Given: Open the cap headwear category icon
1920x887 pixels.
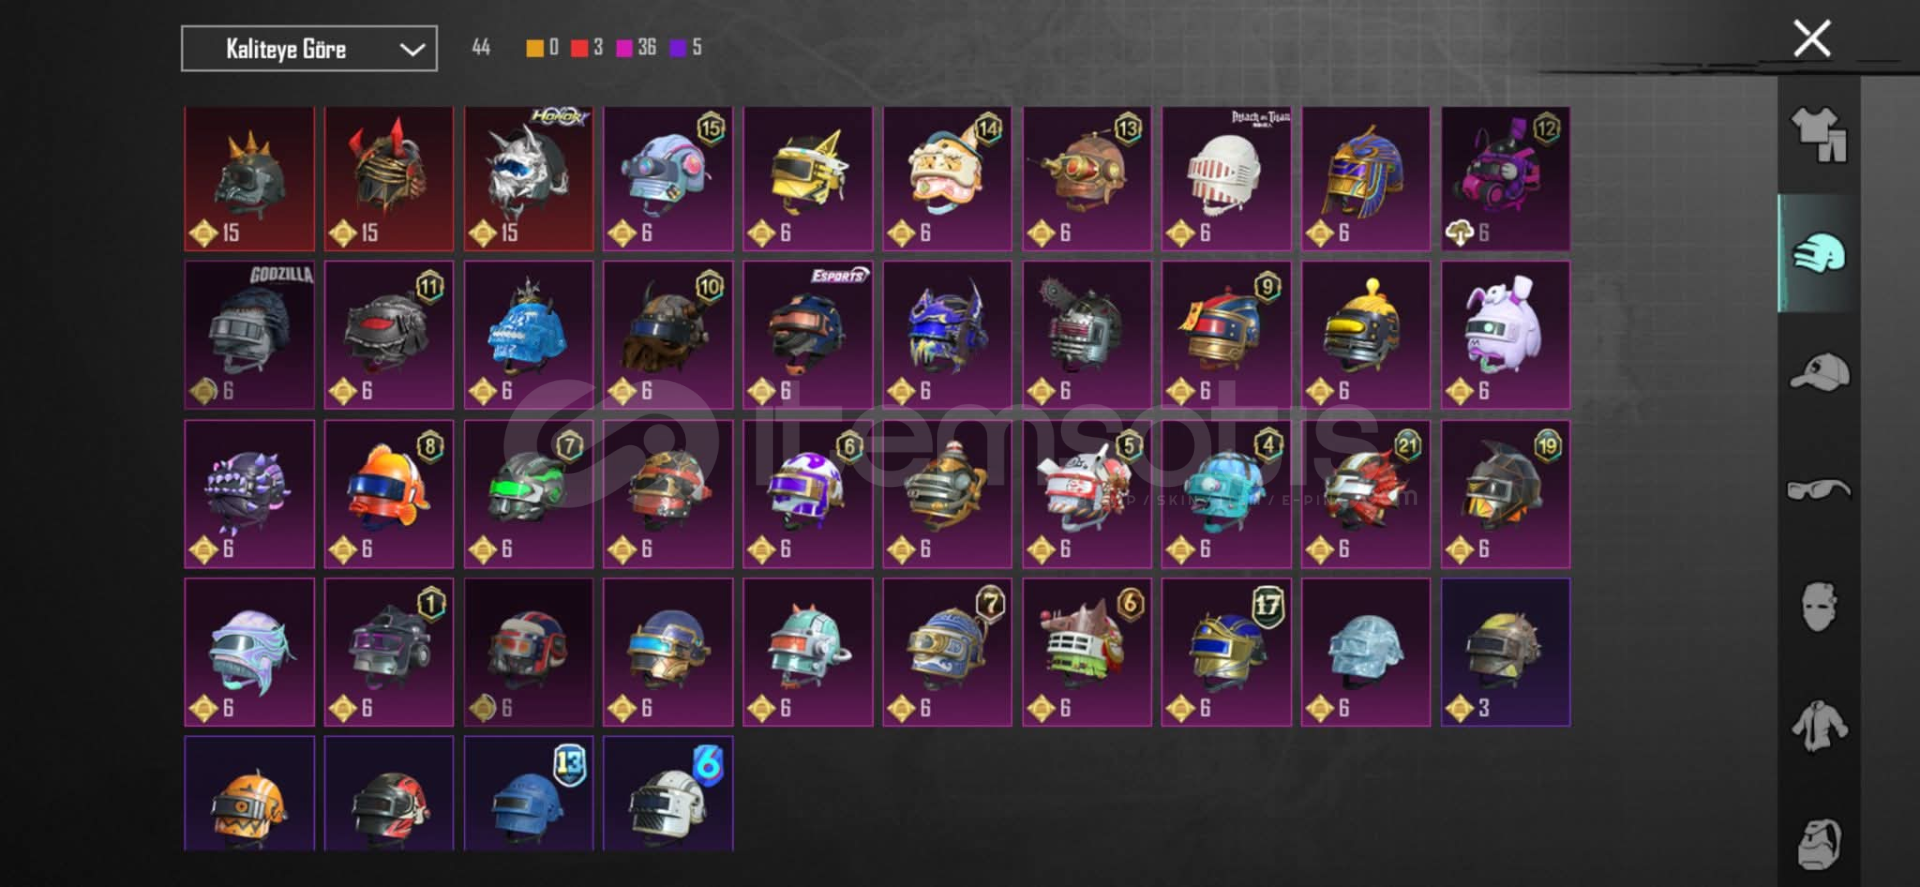Looking at the screenshot, I should 1819,372.
